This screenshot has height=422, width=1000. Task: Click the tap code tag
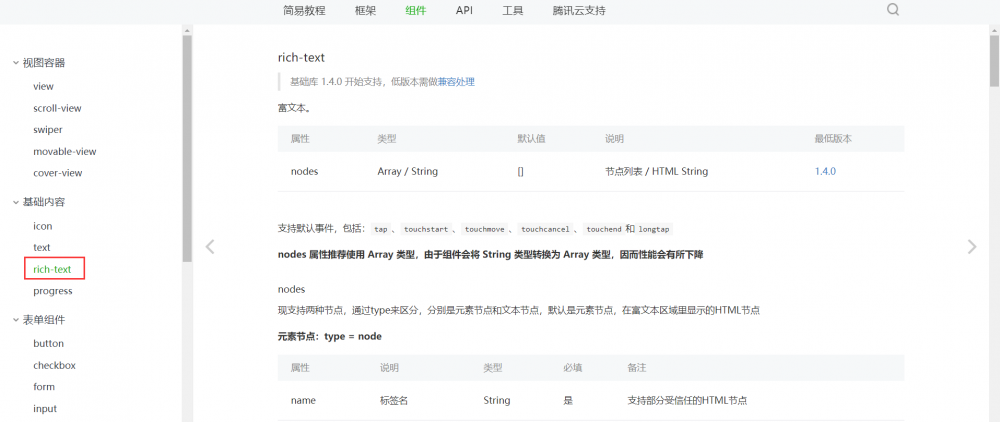point(381,229)
